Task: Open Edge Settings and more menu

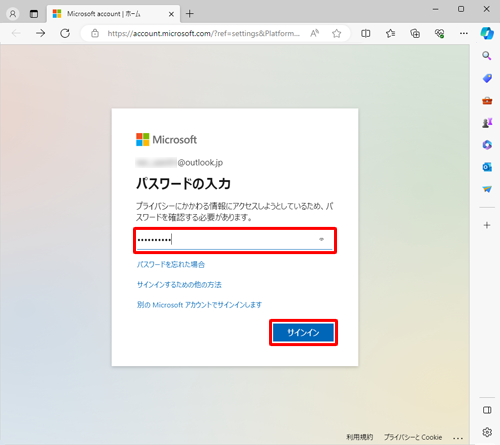Action: tap(464, 33)
